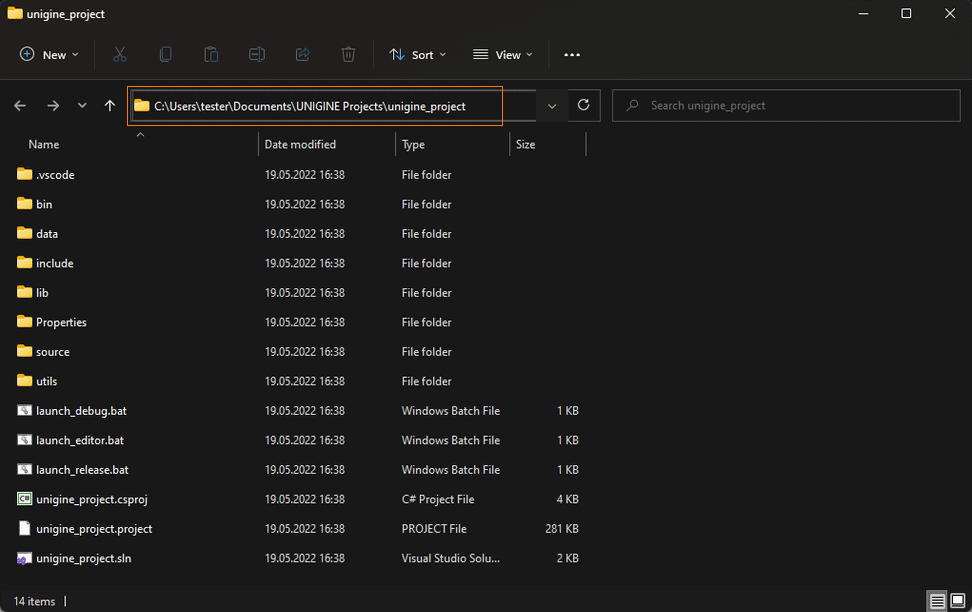This screenshot has width=972, height=612.
Task: Open the View layout dropdown
Action: [x=503, y=55]
